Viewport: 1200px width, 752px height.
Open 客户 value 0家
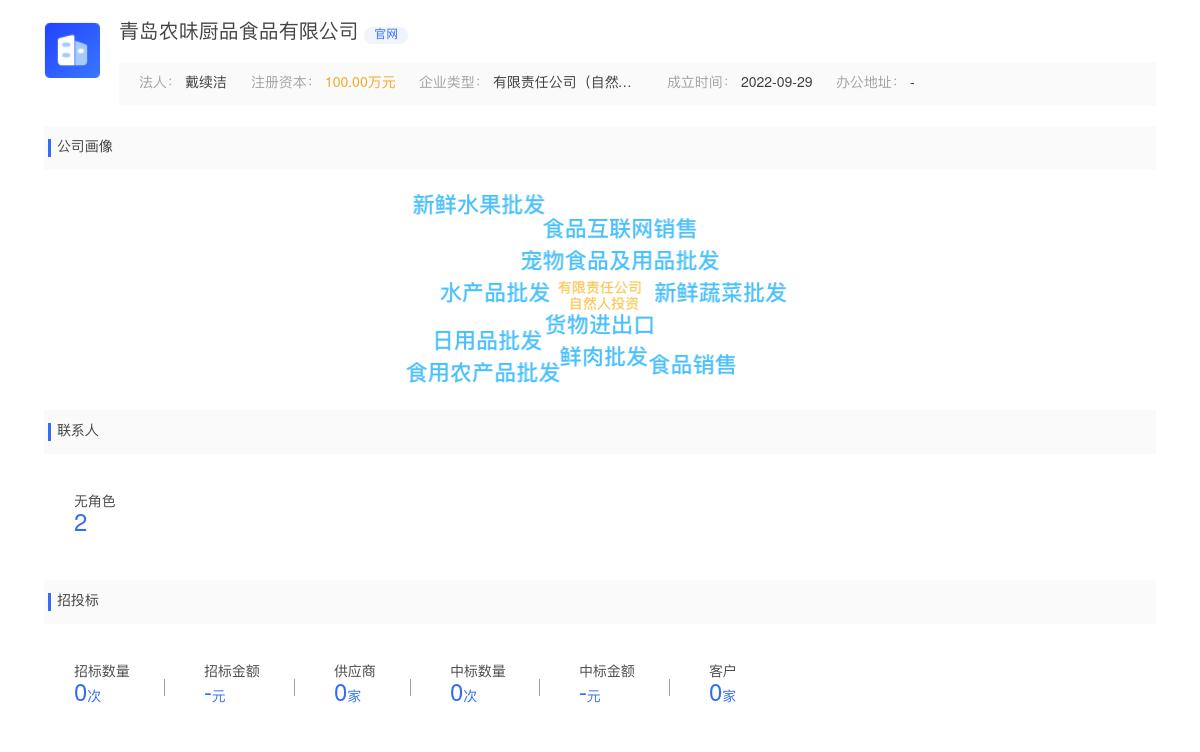722,693
